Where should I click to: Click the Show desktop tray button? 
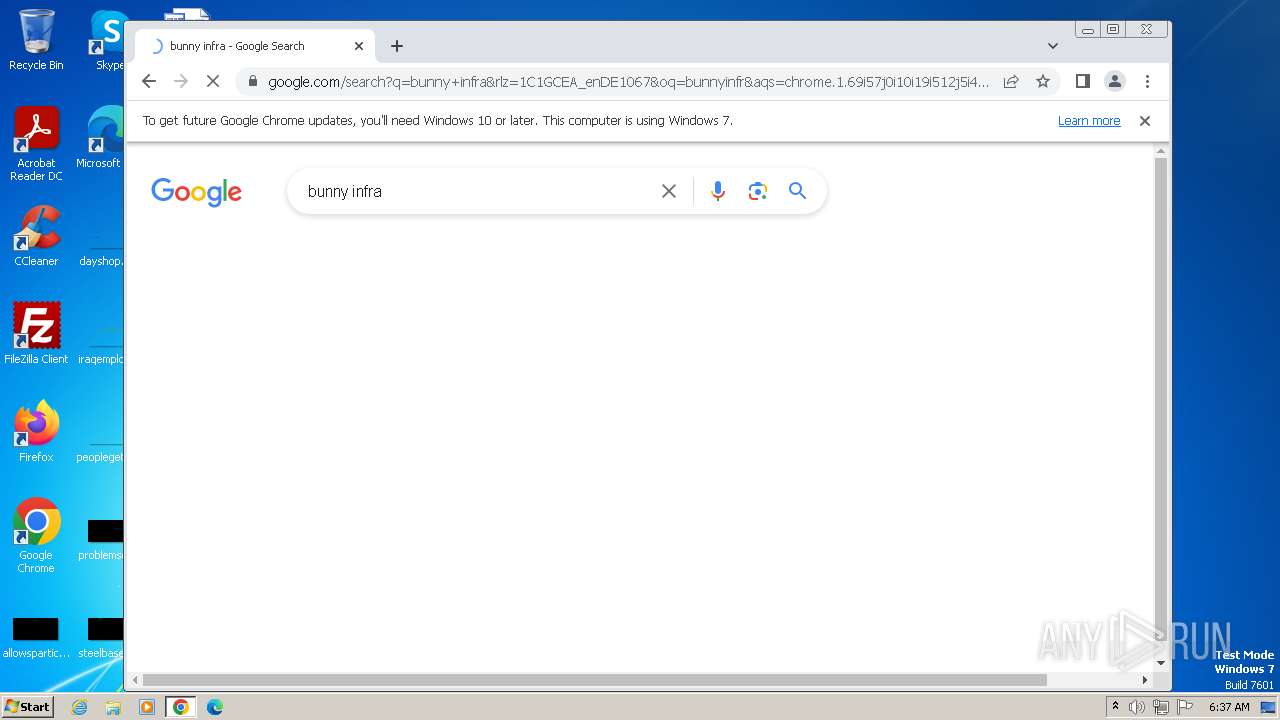(1269, 707)
